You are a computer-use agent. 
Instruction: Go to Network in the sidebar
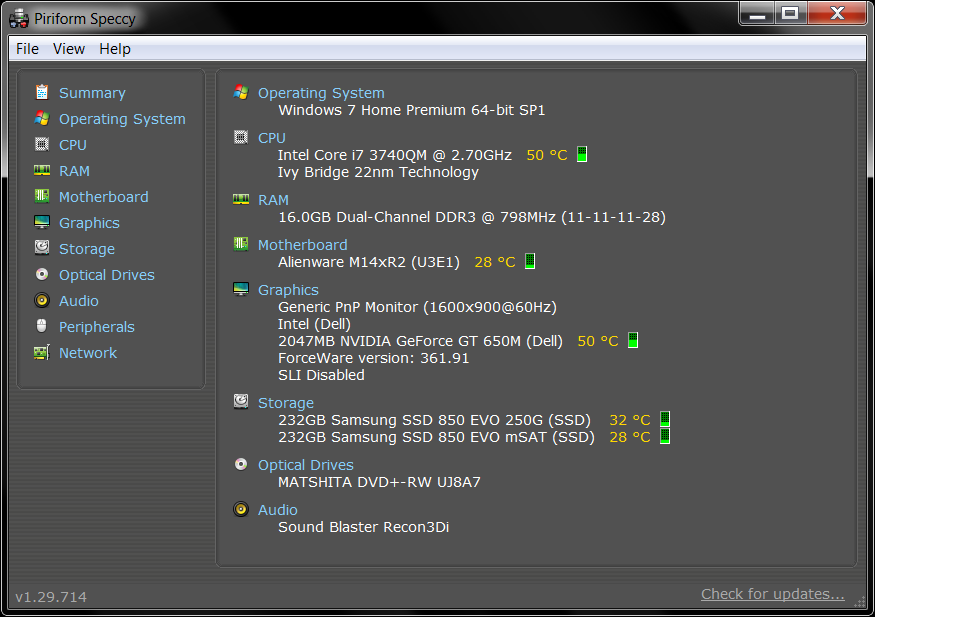click(x=88, y=353)
